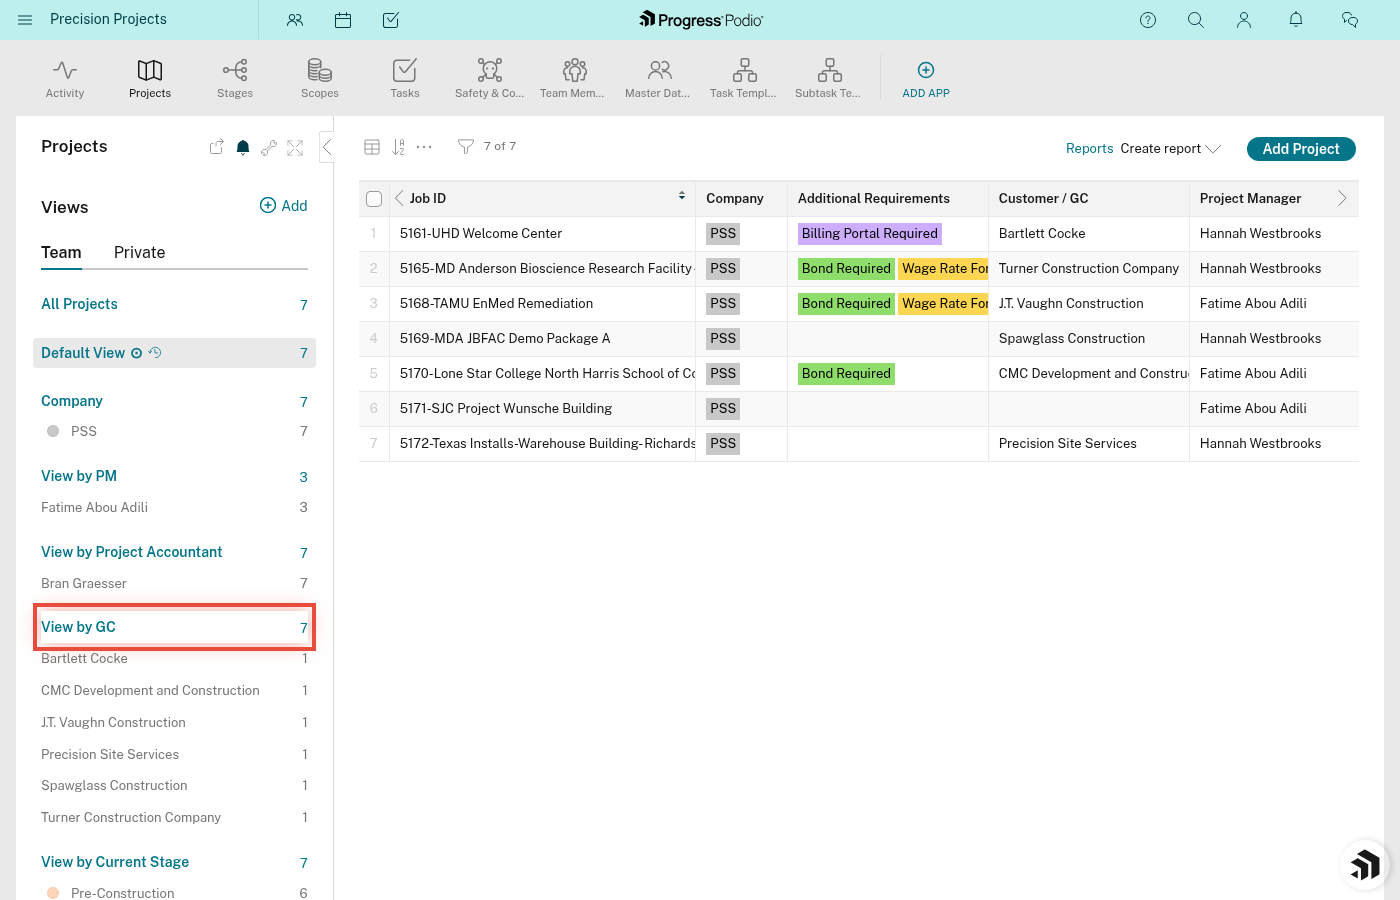The image size is (1400, 900).
Task: Collapse the projects sidebar with the left chevron
Action: pyautogui.click(x=327, y=146)
